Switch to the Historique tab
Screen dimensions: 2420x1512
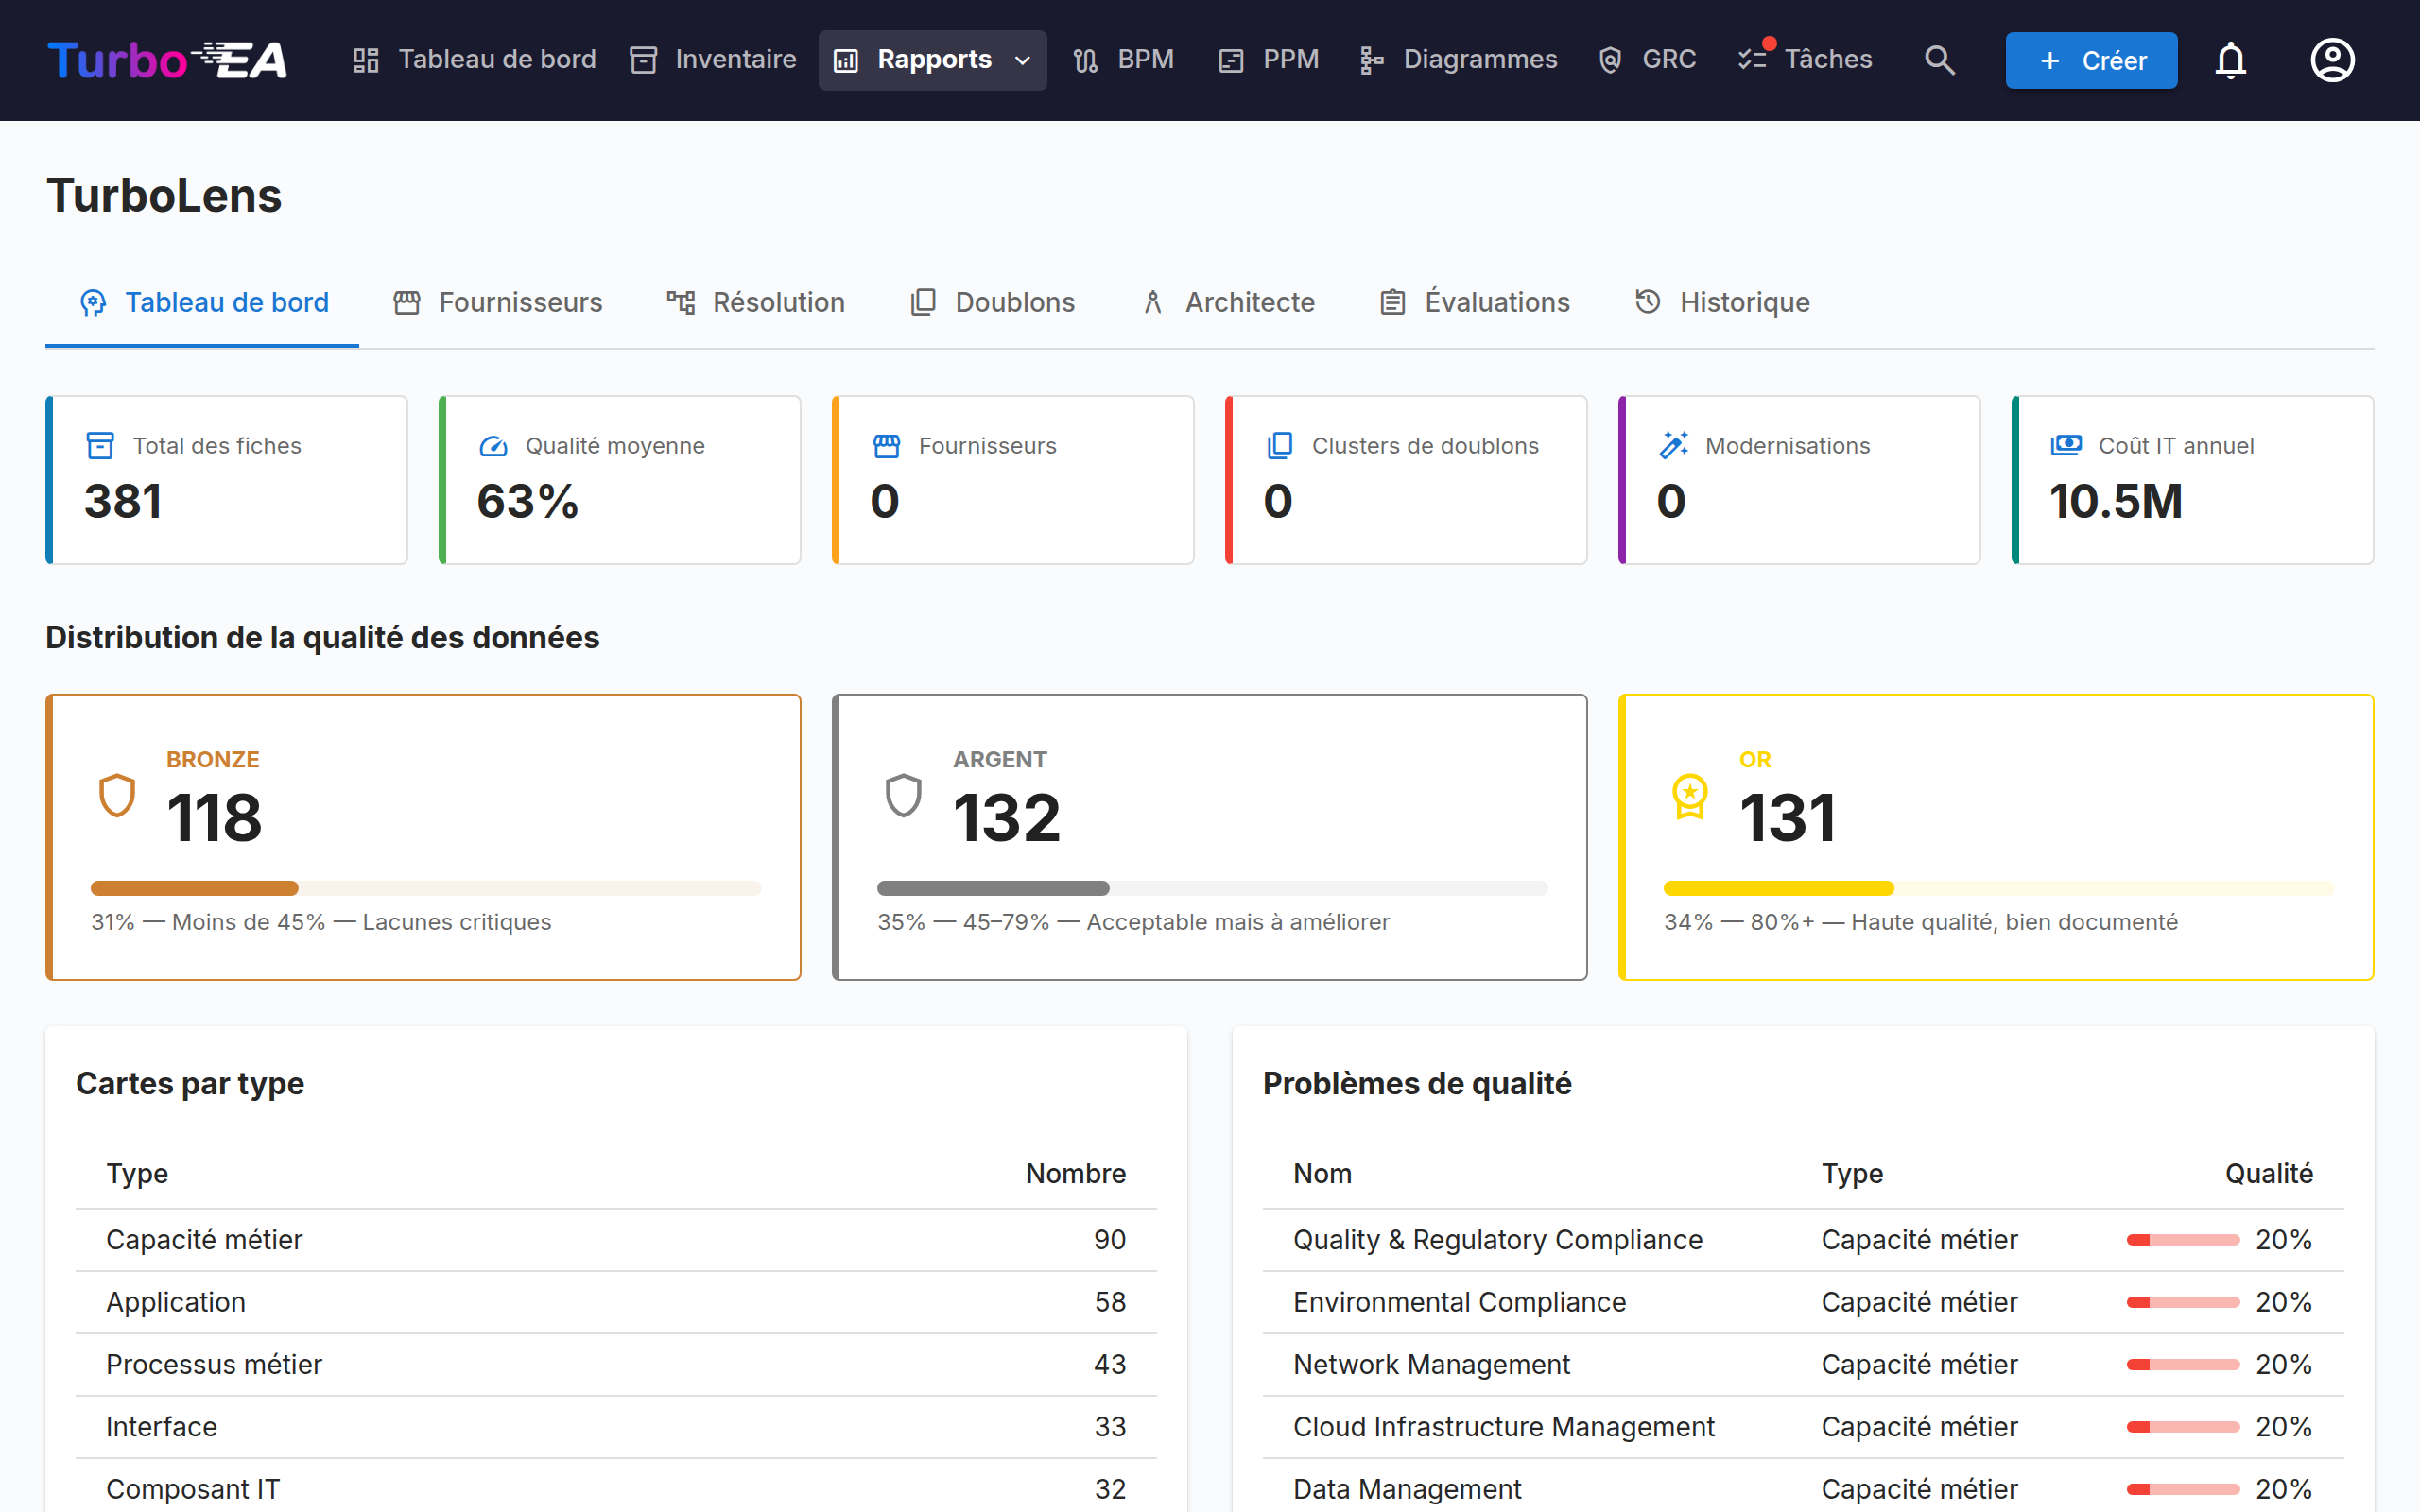pos(1723,302)
